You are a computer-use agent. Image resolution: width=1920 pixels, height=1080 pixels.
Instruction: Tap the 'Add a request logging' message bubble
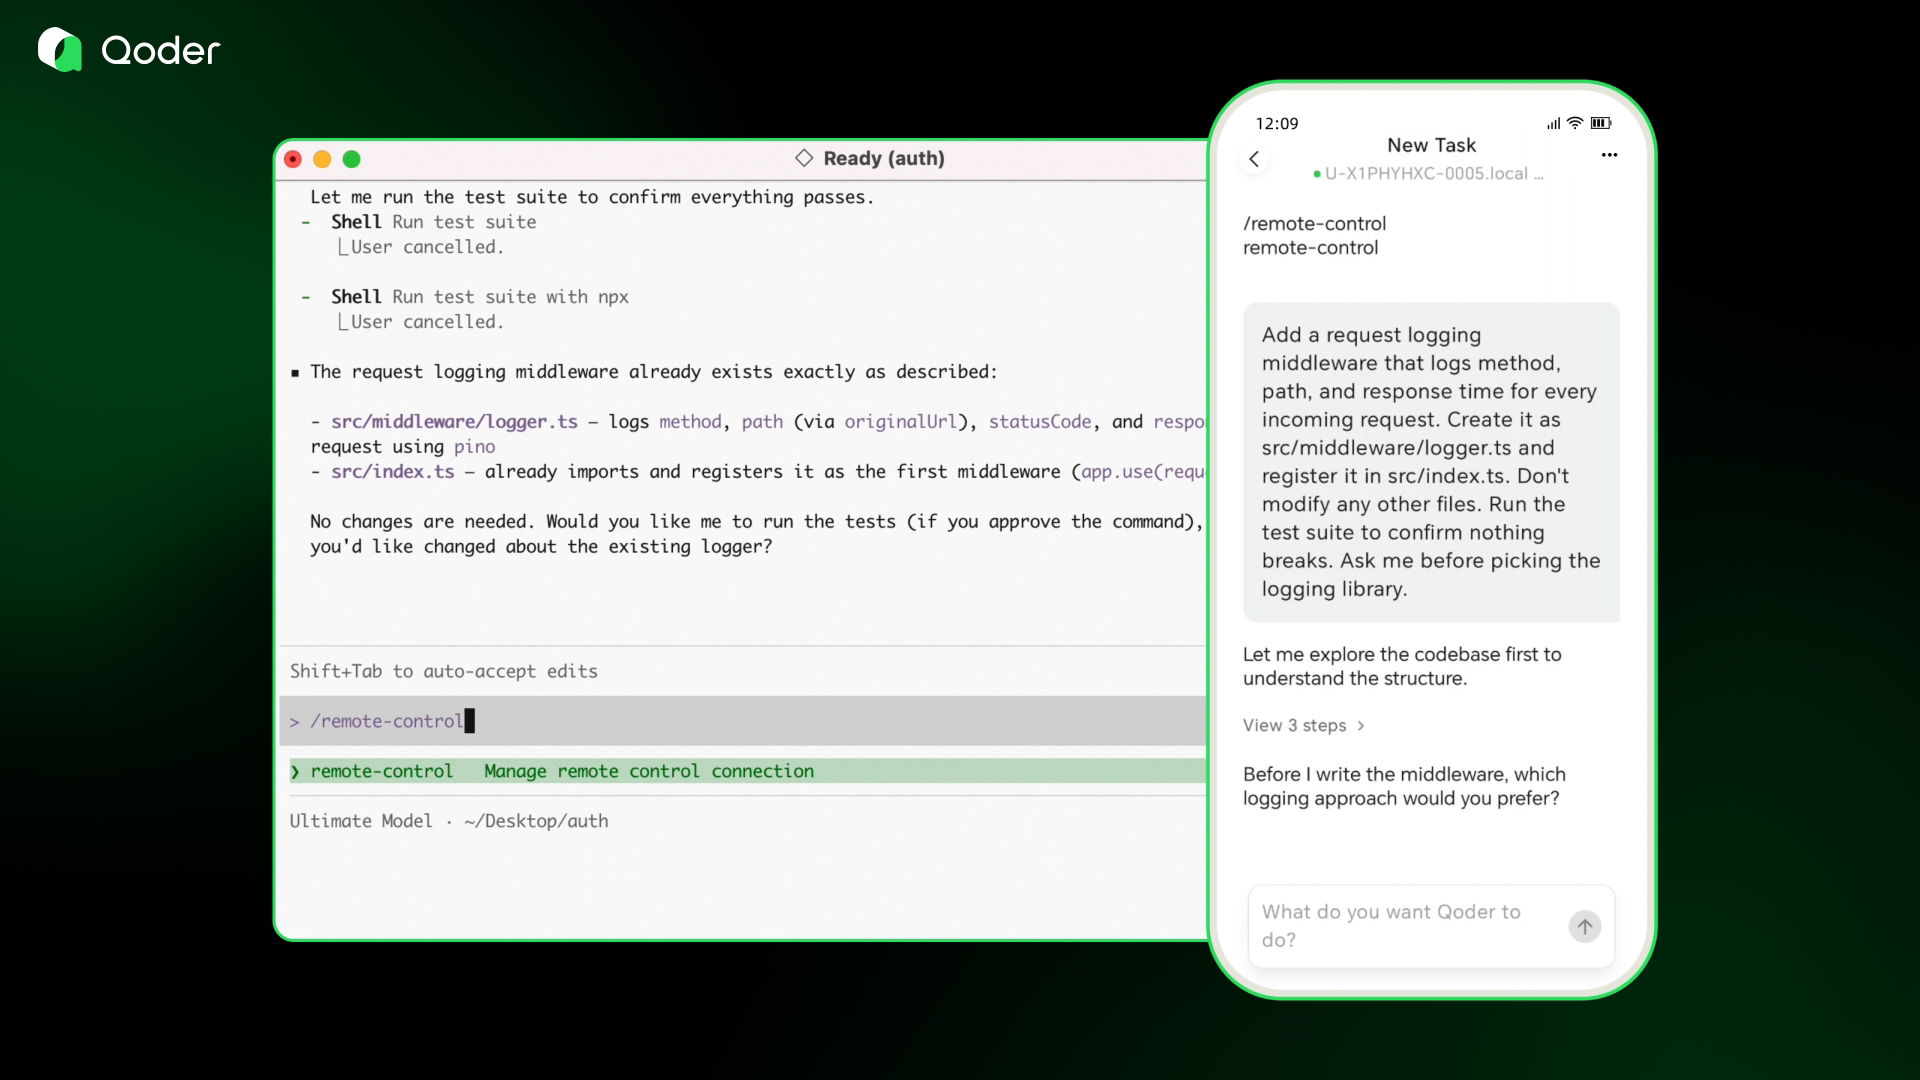pyautogui.click(x=1431, y=462)
